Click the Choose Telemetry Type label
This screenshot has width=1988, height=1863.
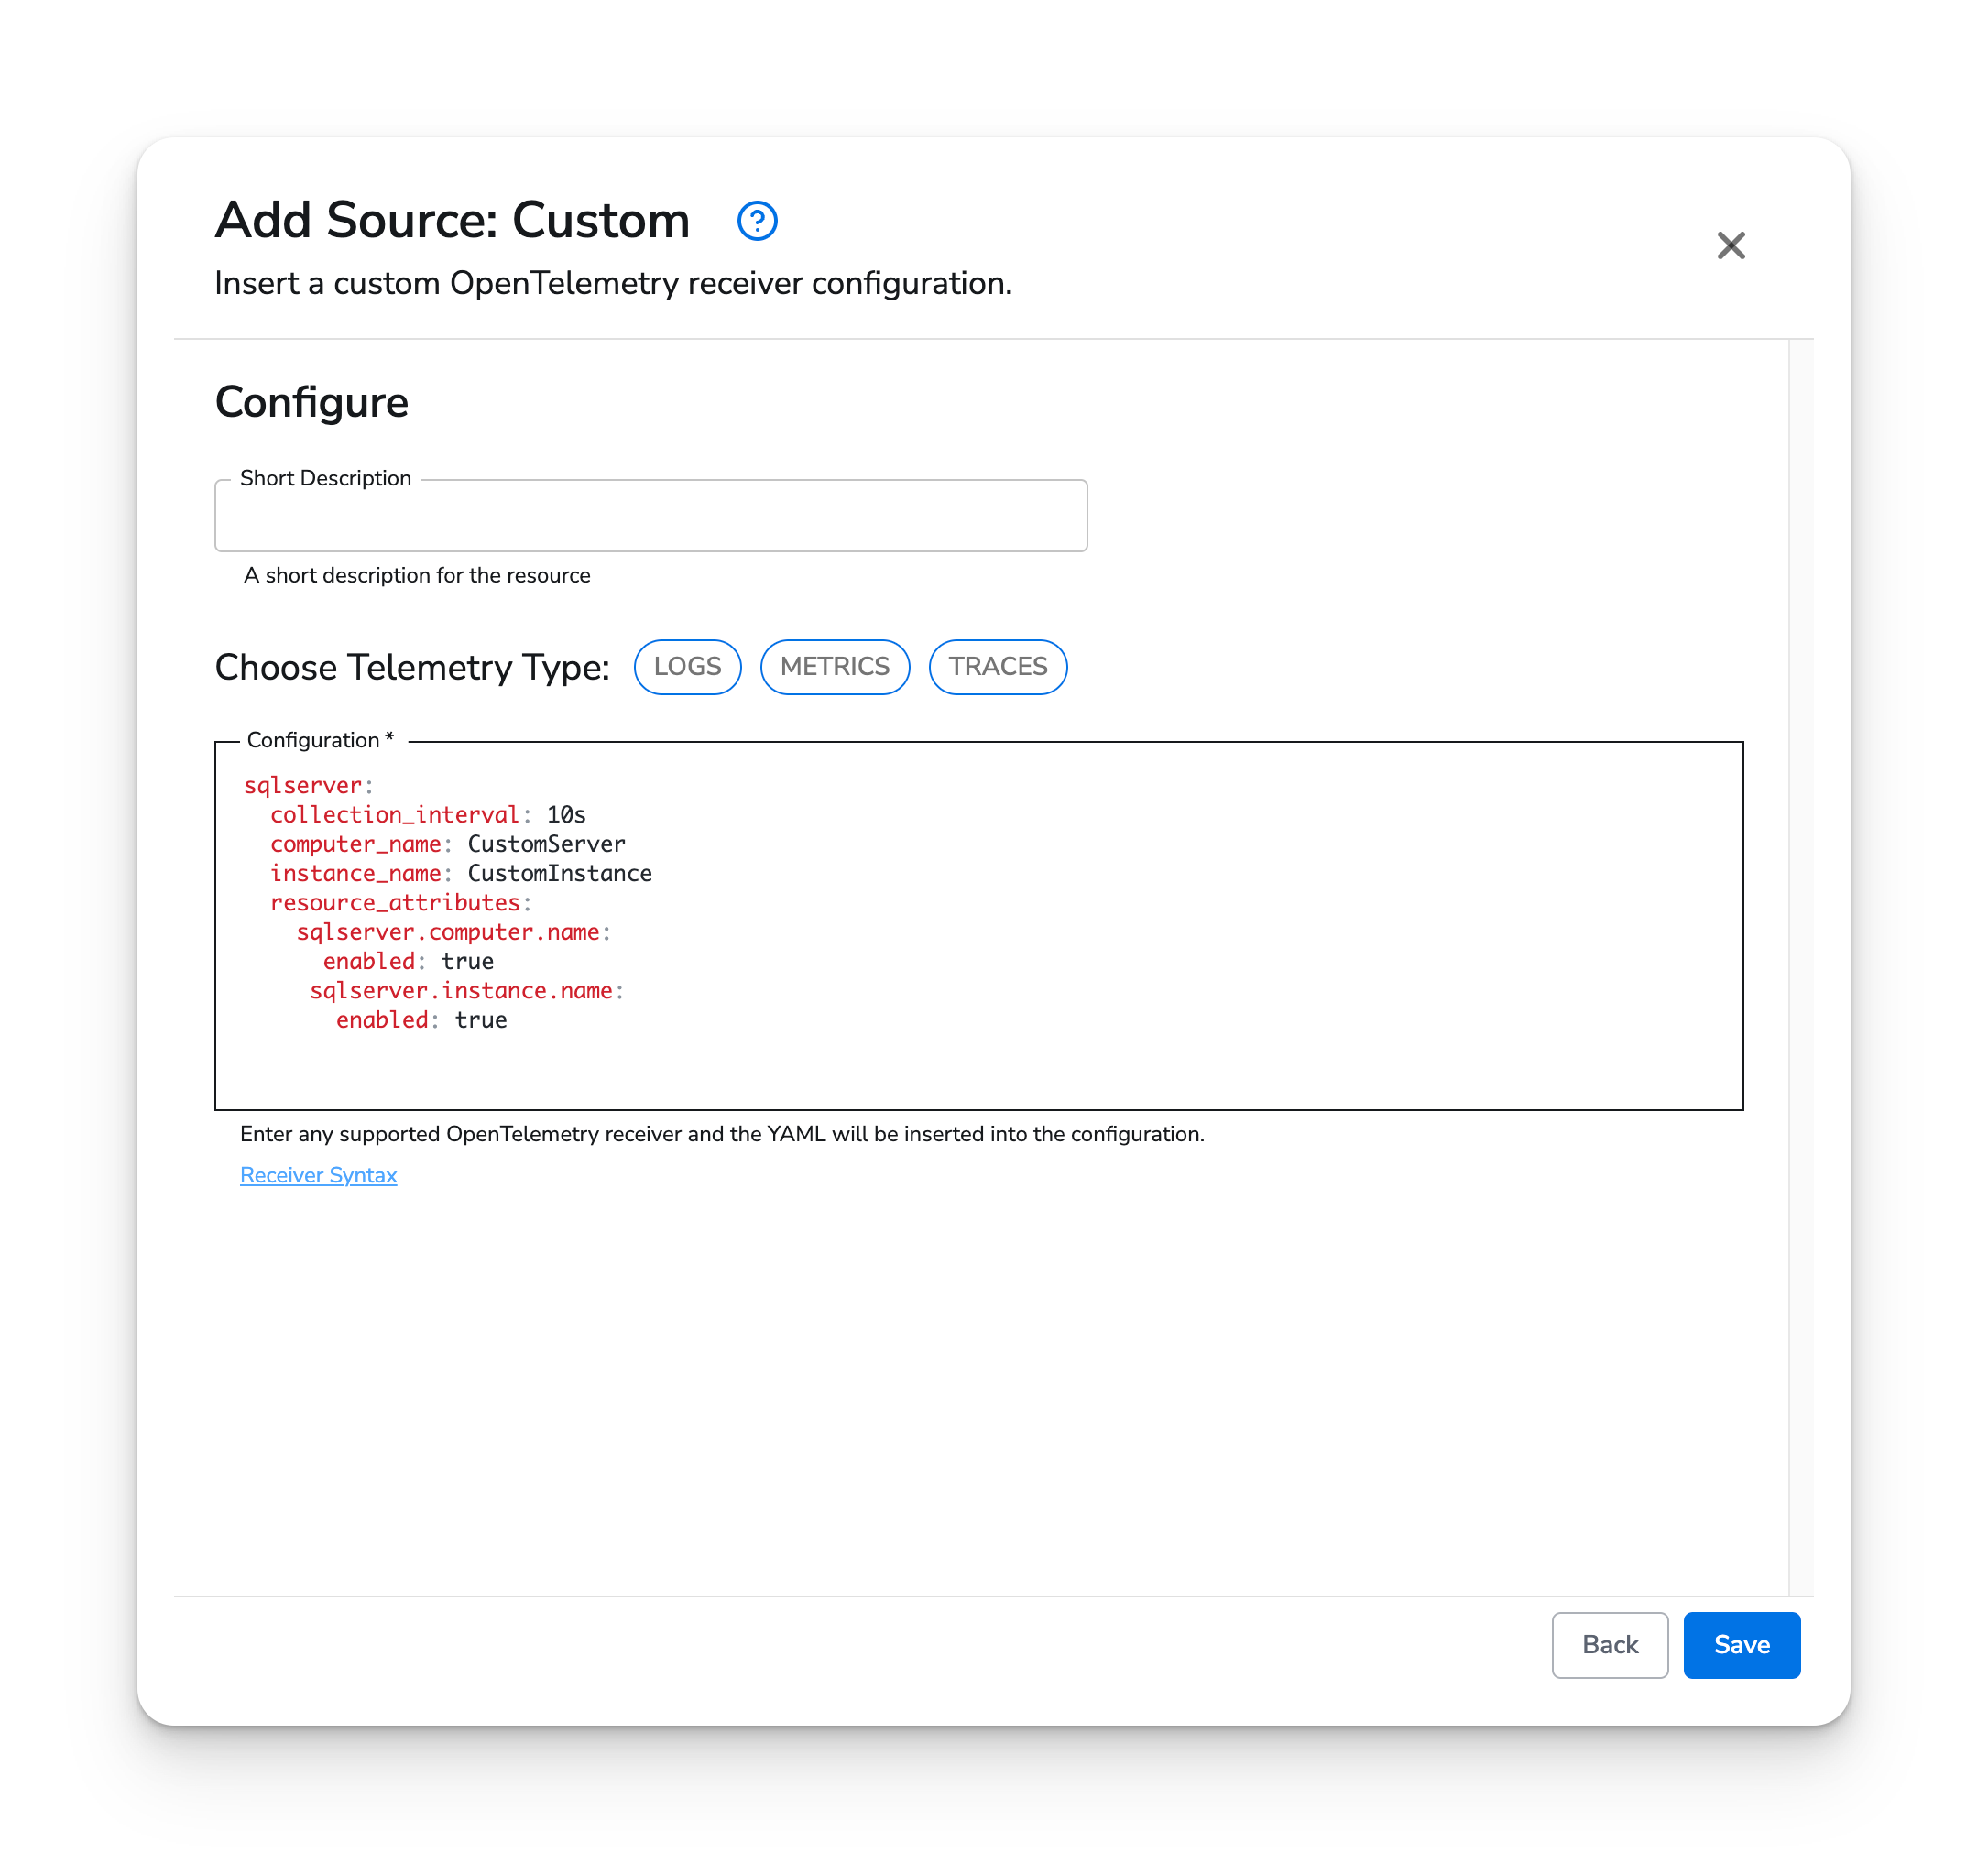(x=412, y=667)
